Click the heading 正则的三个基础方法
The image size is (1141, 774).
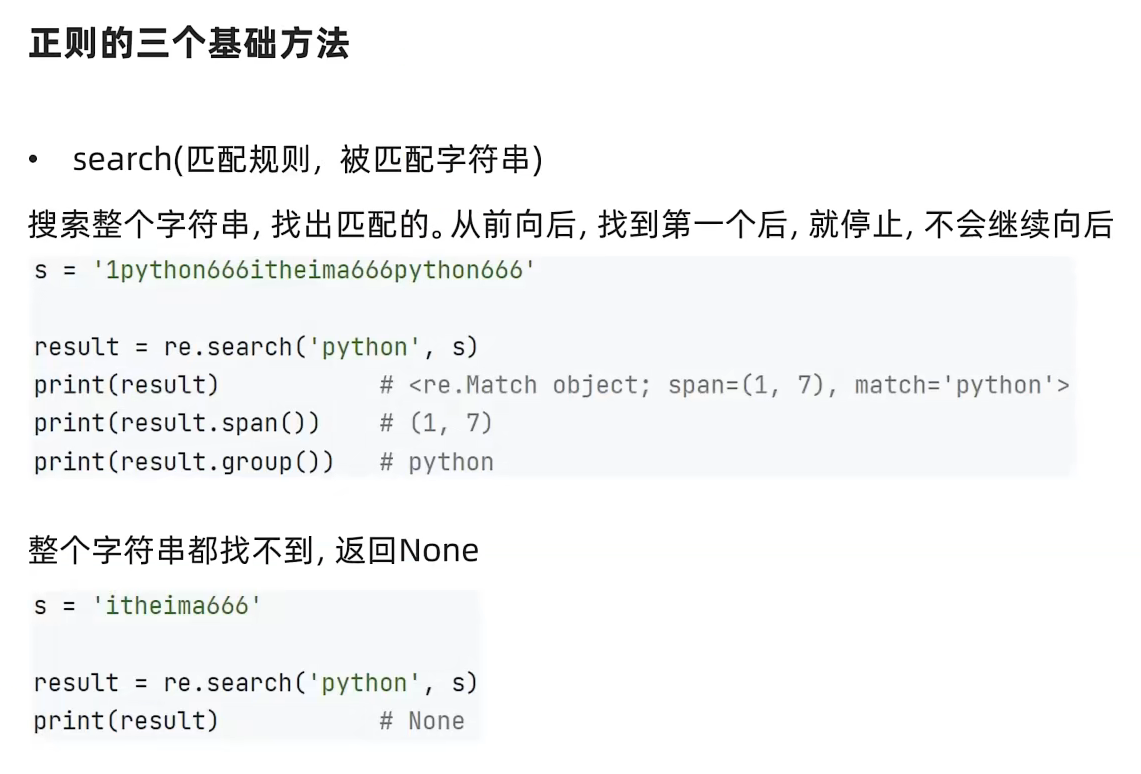(x=188, y=44)
